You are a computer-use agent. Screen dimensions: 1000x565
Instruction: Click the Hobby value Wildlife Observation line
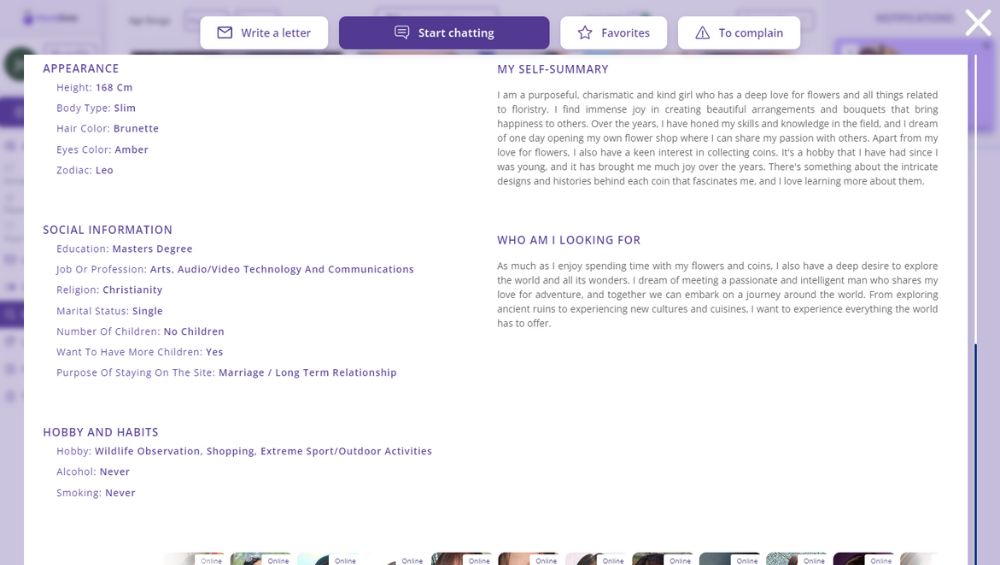pyautogui.click(x=263, y=451)
